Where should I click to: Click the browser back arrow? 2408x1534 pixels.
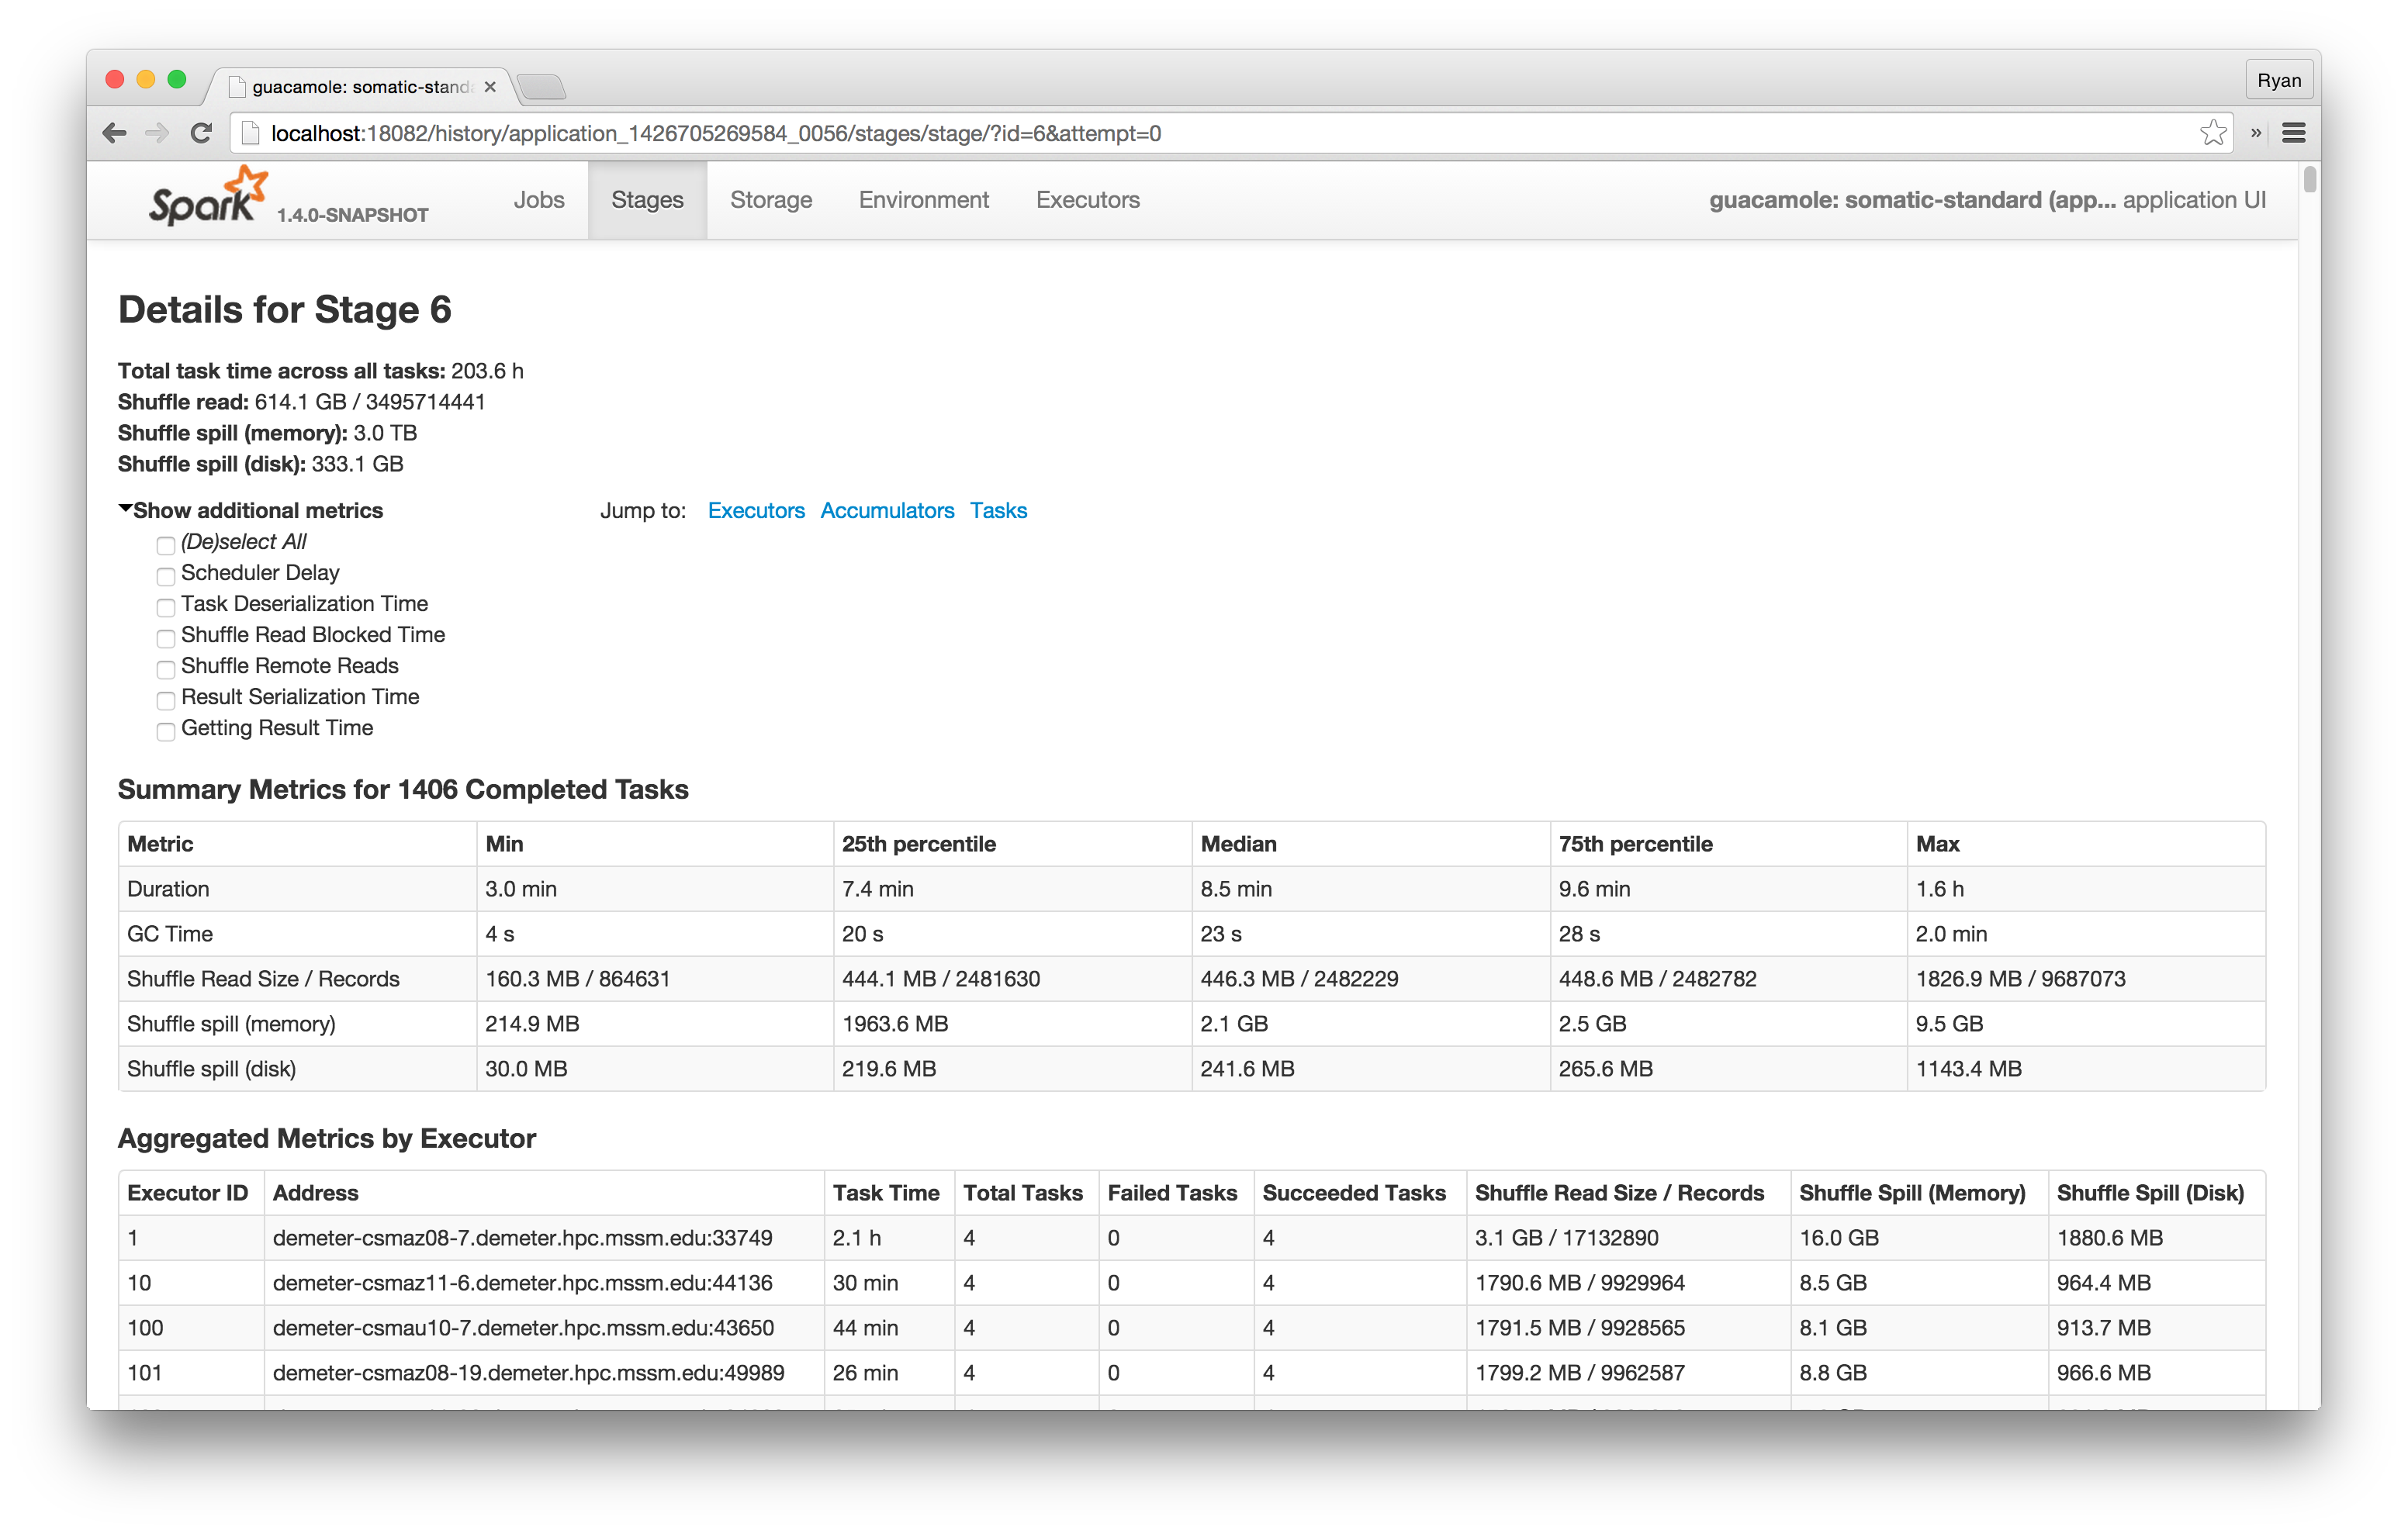tap(115, 133)
